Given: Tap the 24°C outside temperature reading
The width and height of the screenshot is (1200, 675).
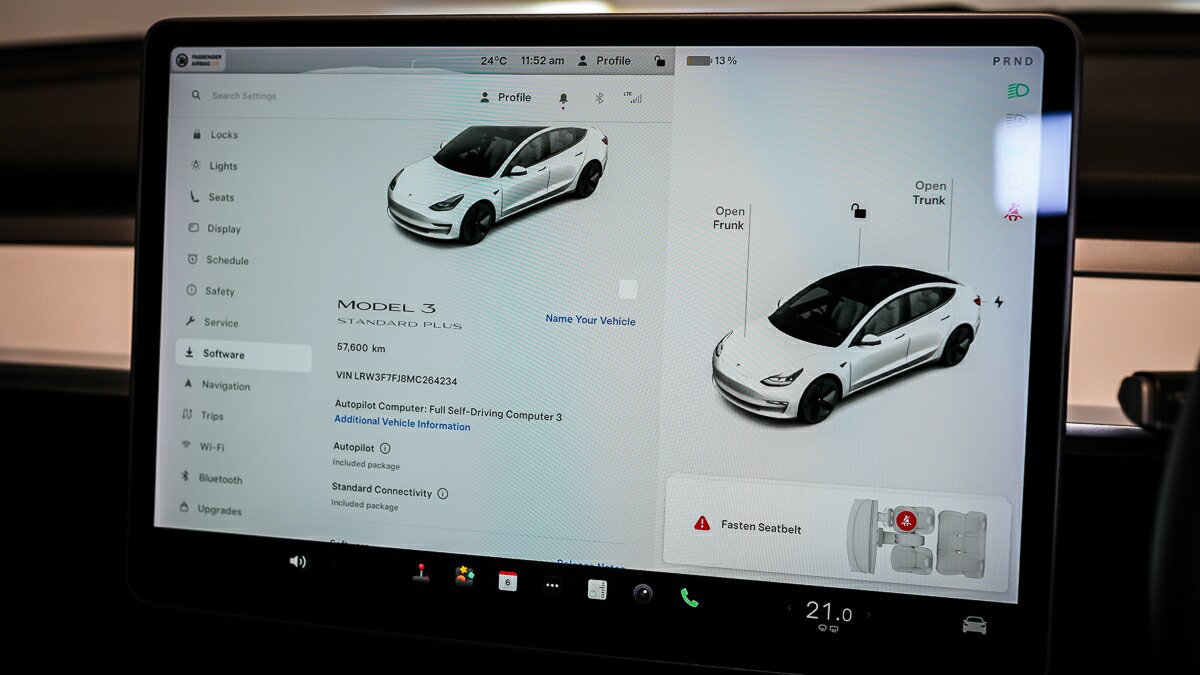Looking at the screenshot, I should [493, 61].
